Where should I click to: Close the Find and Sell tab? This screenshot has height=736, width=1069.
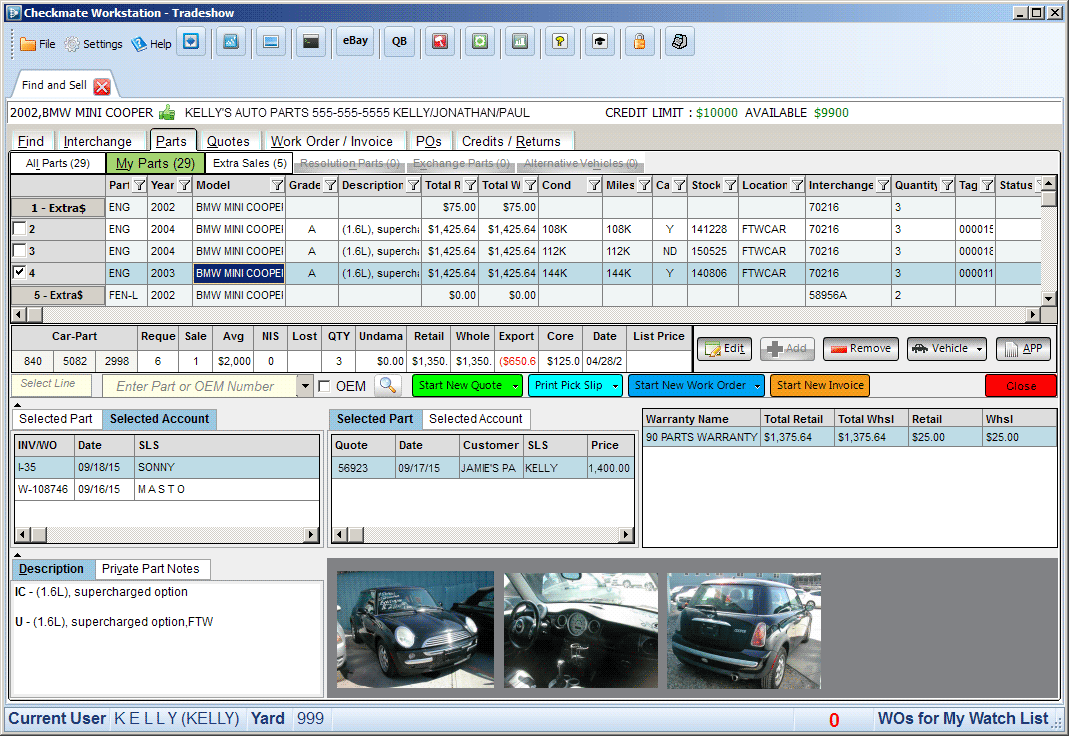(x=102, y=87)
